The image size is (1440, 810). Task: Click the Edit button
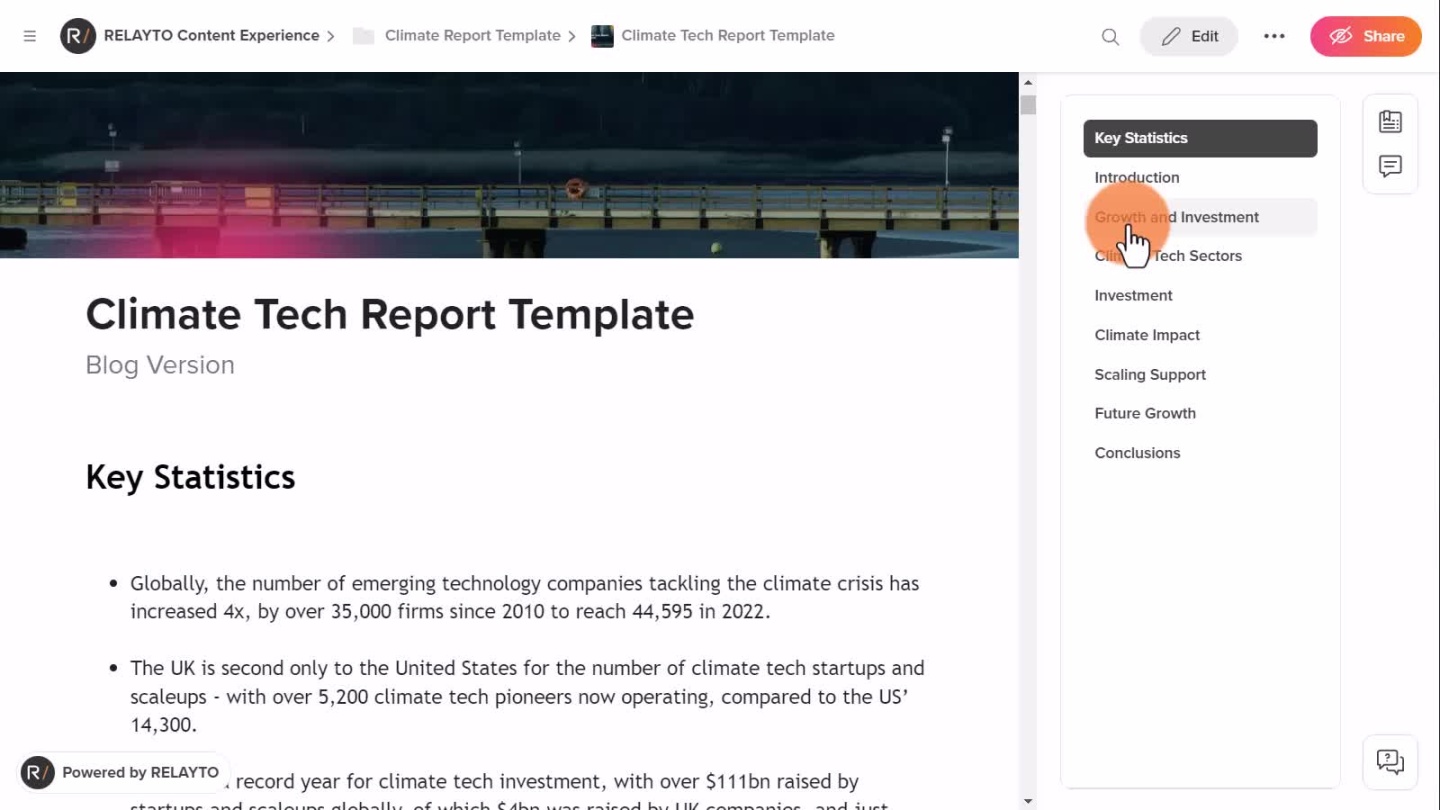tap(1189, 36)
